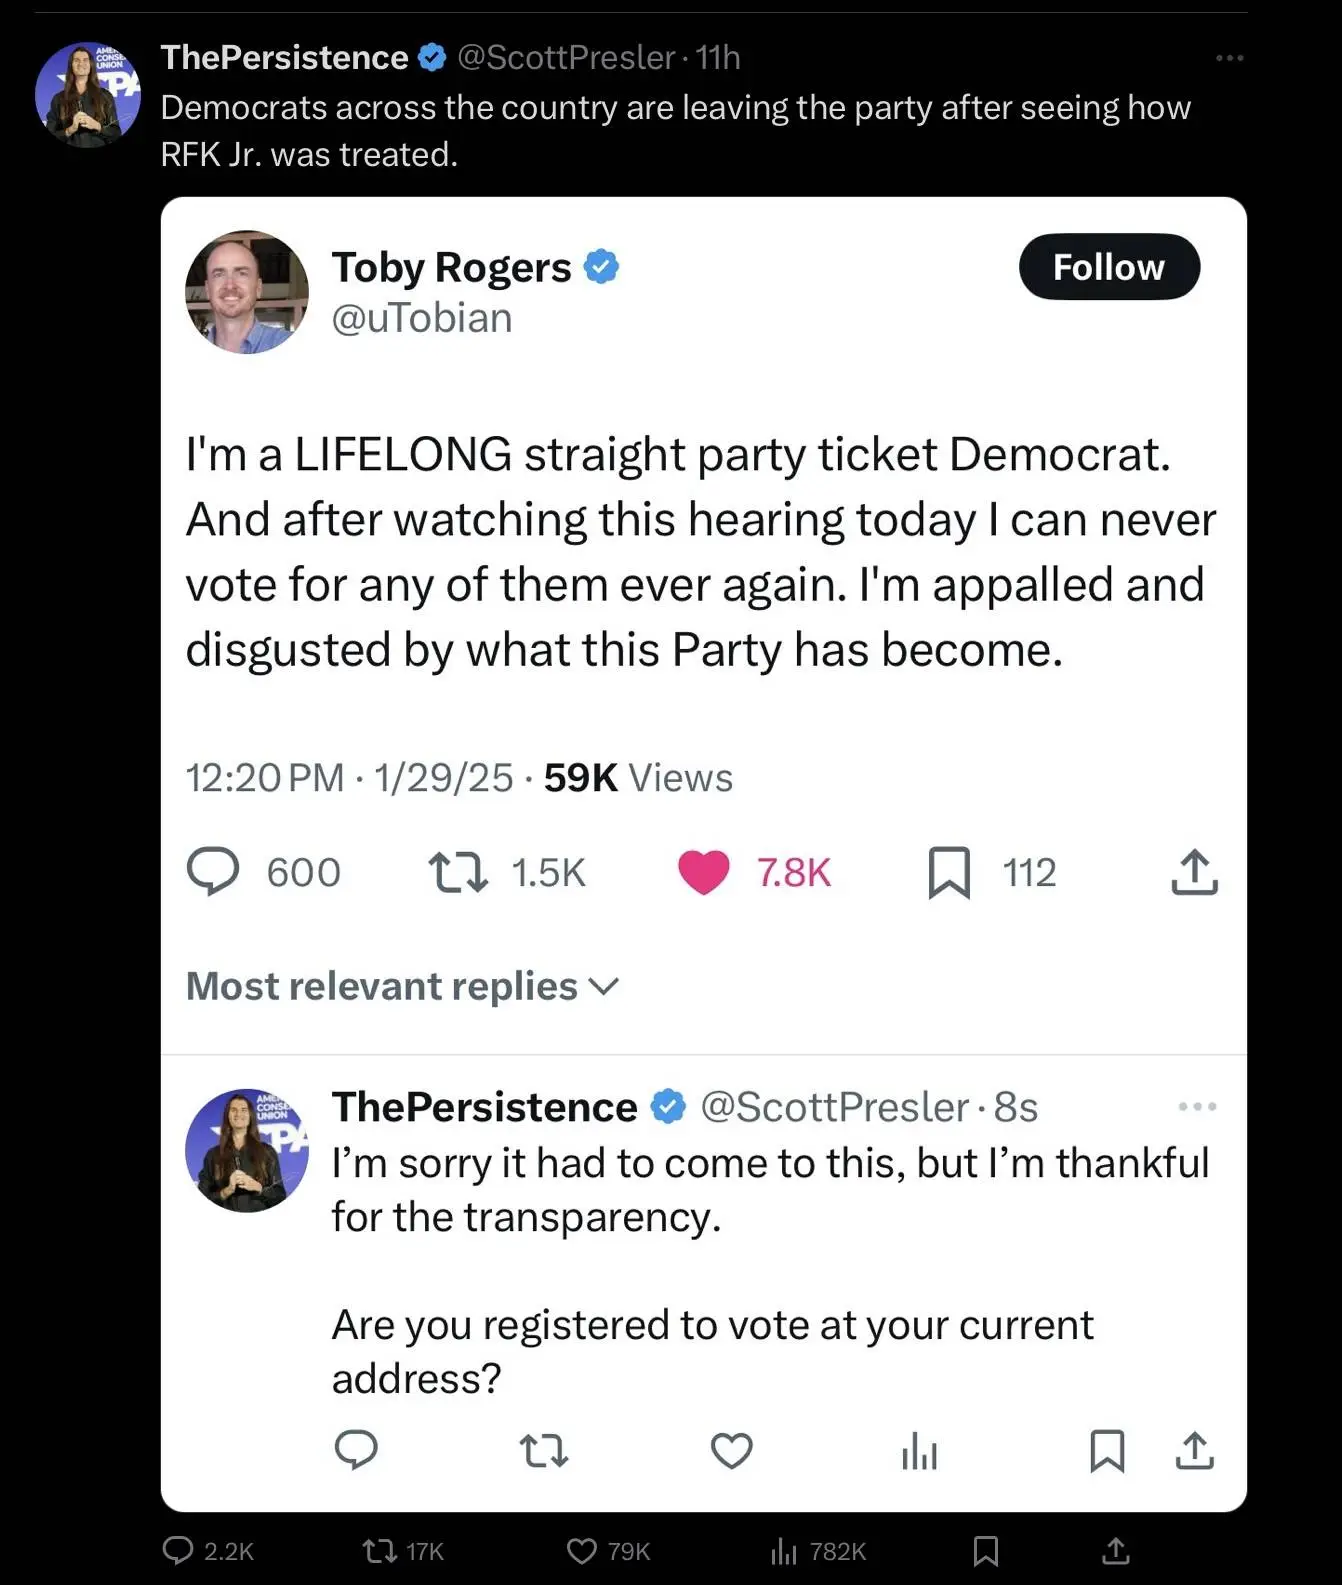Open the outer post's 2.2K replies
Screen dimensions: 1342x1585
coord(208,1551)
